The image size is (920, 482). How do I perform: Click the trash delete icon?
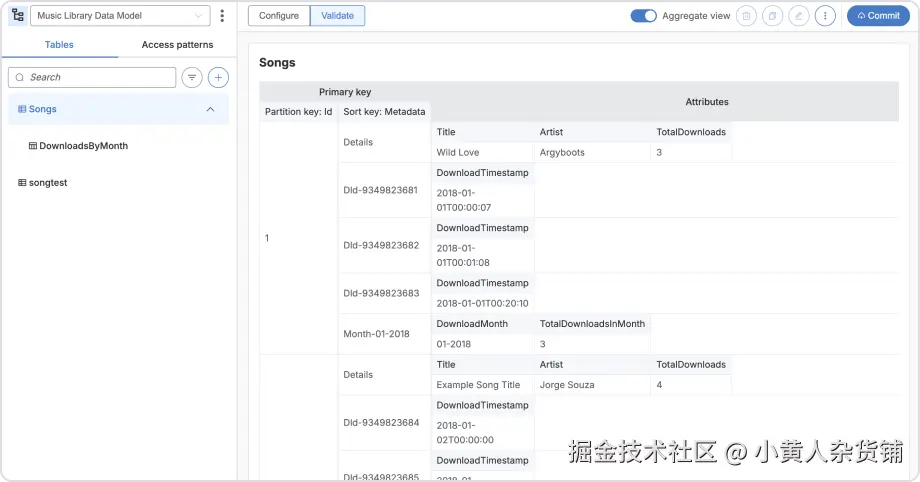pyautogui.click(x=746, y=16)
